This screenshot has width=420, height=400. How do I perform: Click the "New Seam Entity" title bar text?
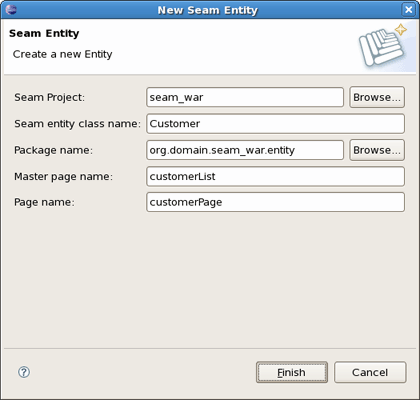click(208, 10)
